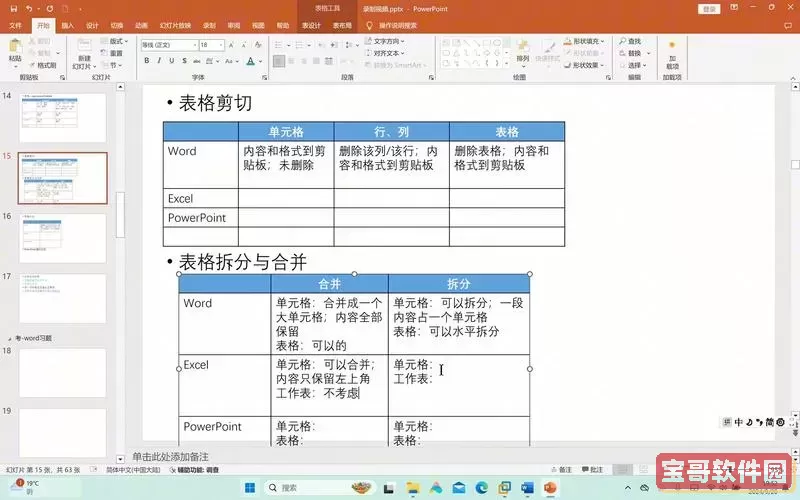Select the slide 14 thumbnail
Image resolution: width=800 pixels, height=500 pixels.
[63, 118]
